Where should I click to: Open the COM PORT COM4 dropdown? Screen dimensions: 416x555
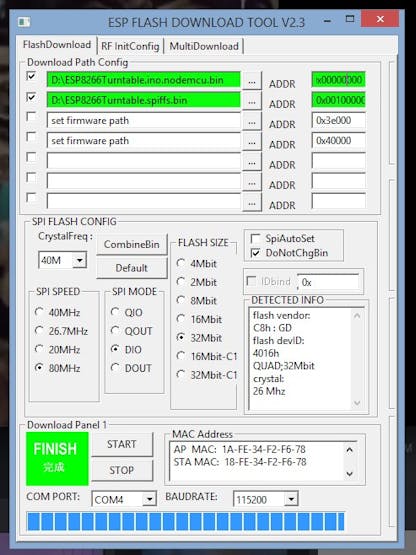(149, 499)
